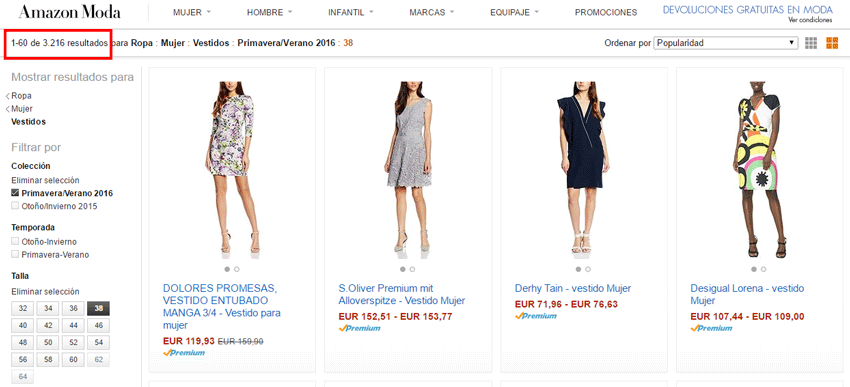Expand the MARCAS navigation menu
This screenshot has width=850, height=387.
432,12
